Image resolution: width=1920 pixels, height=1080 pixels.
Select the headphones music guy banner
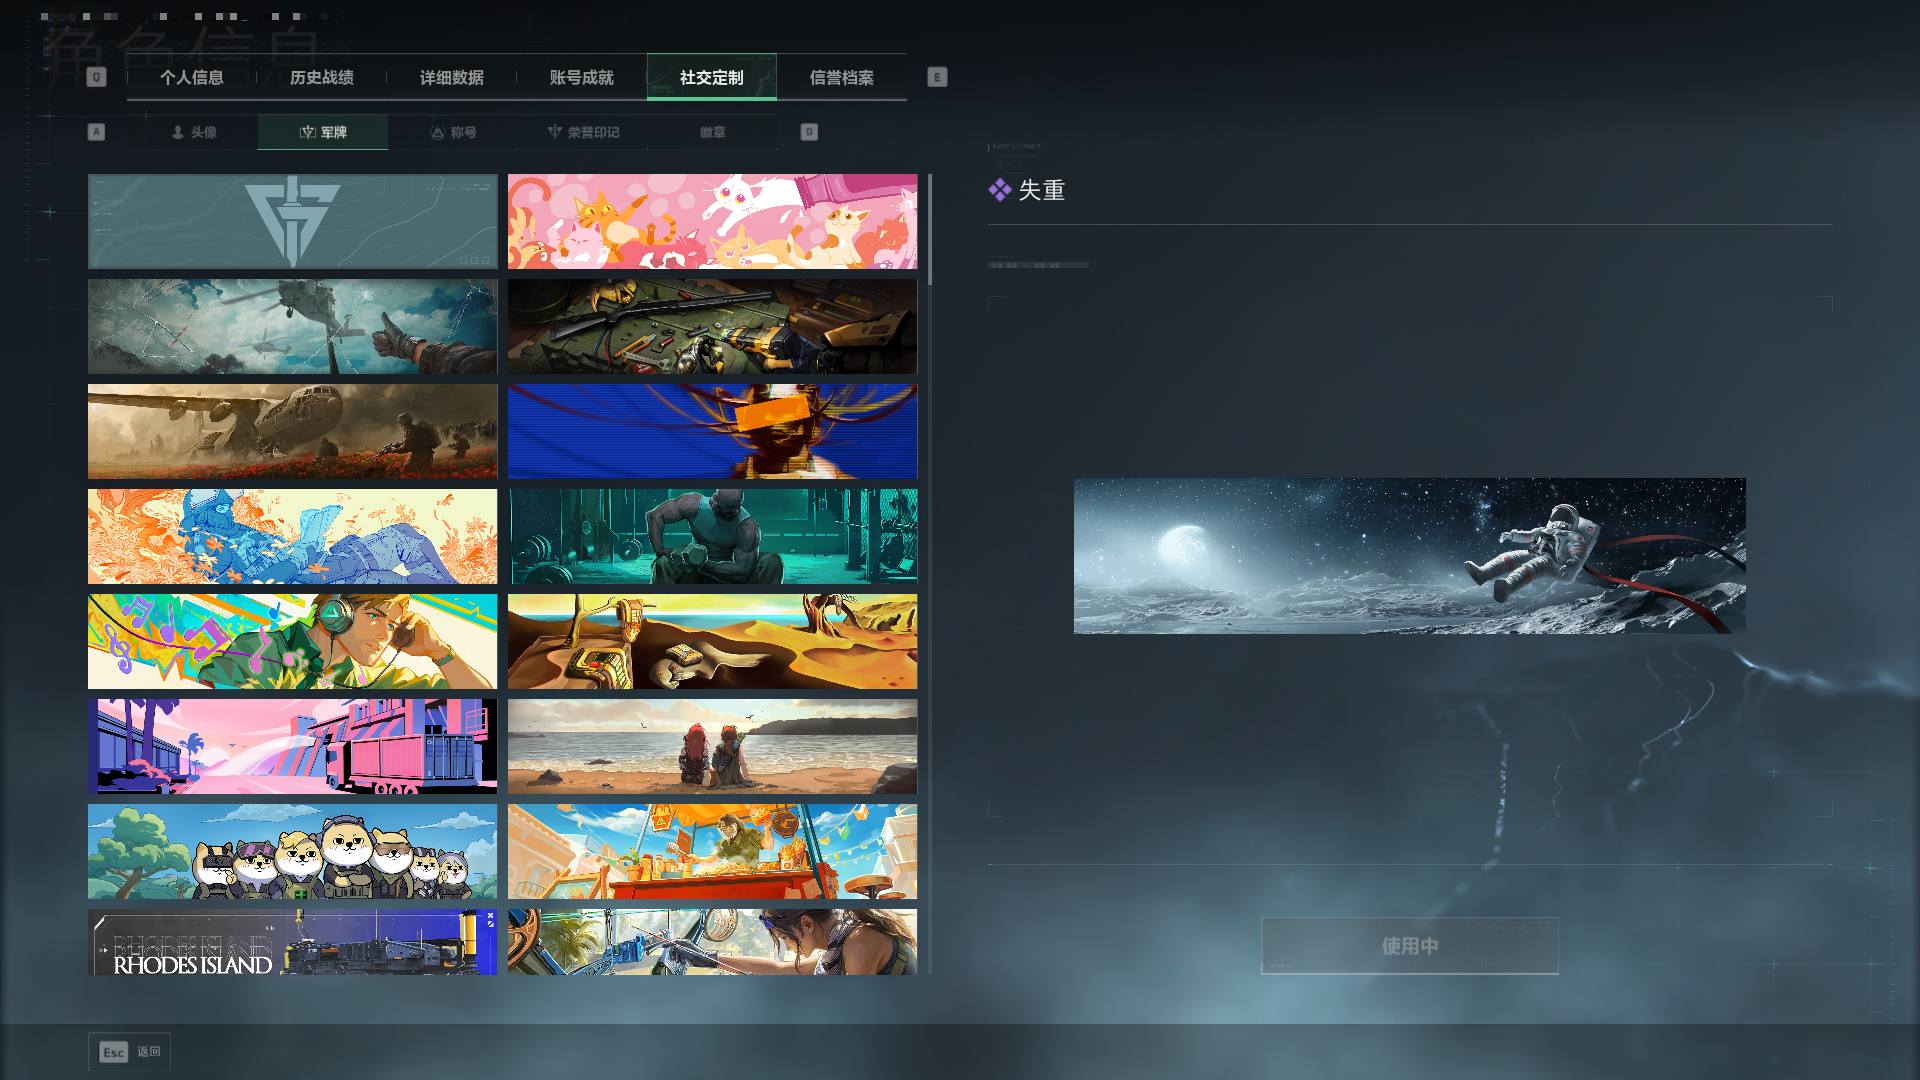point(292,642)
